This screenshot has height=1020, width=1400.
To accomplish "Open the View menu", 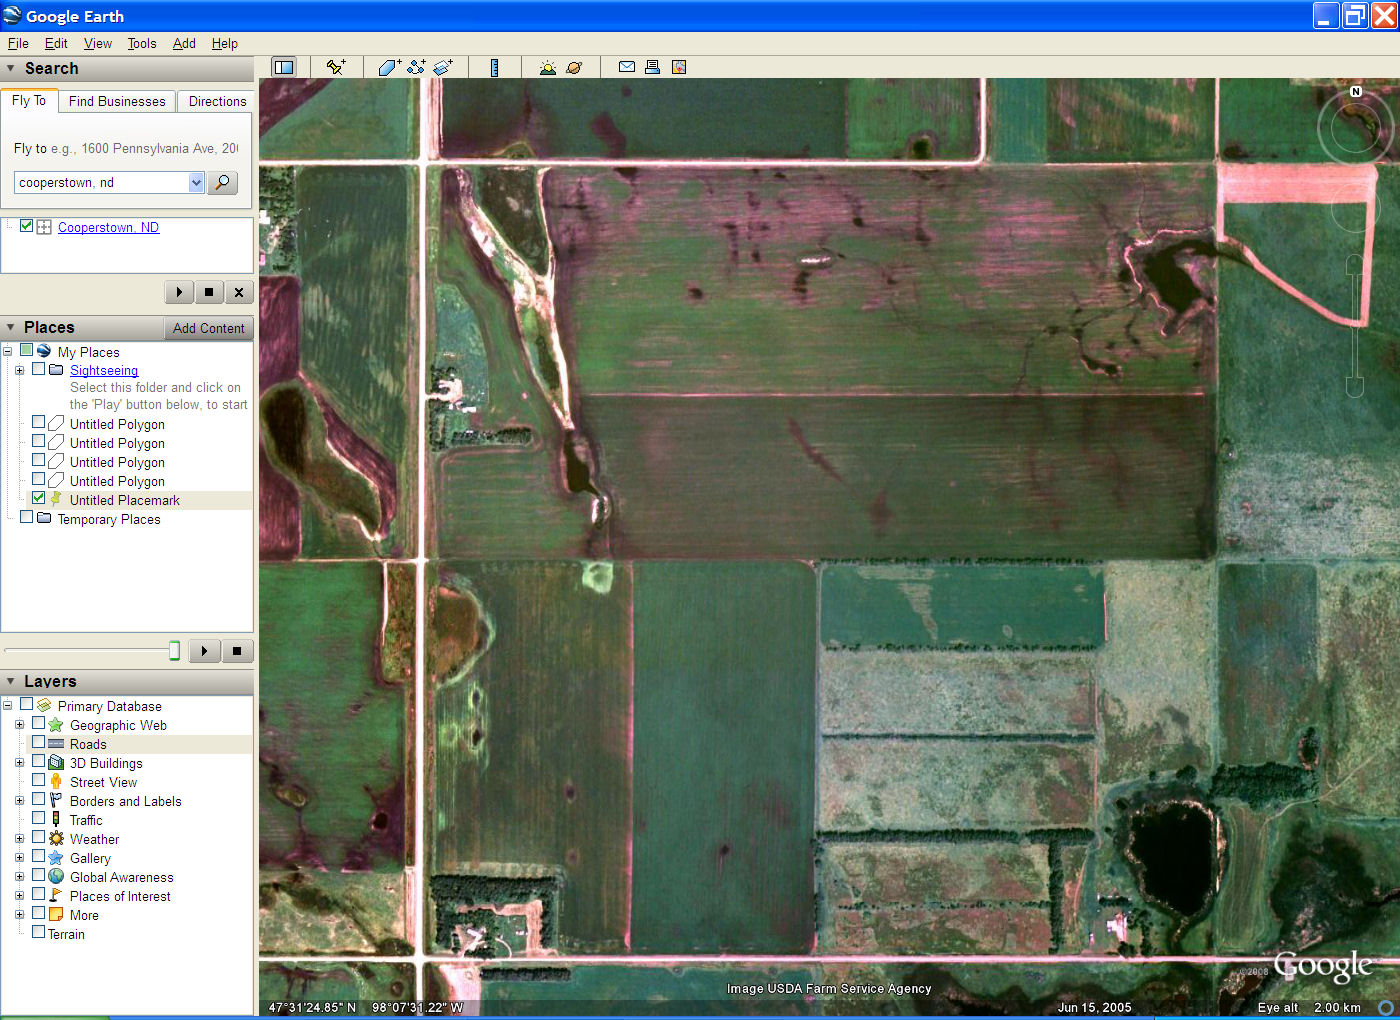I will click(98, 43).
